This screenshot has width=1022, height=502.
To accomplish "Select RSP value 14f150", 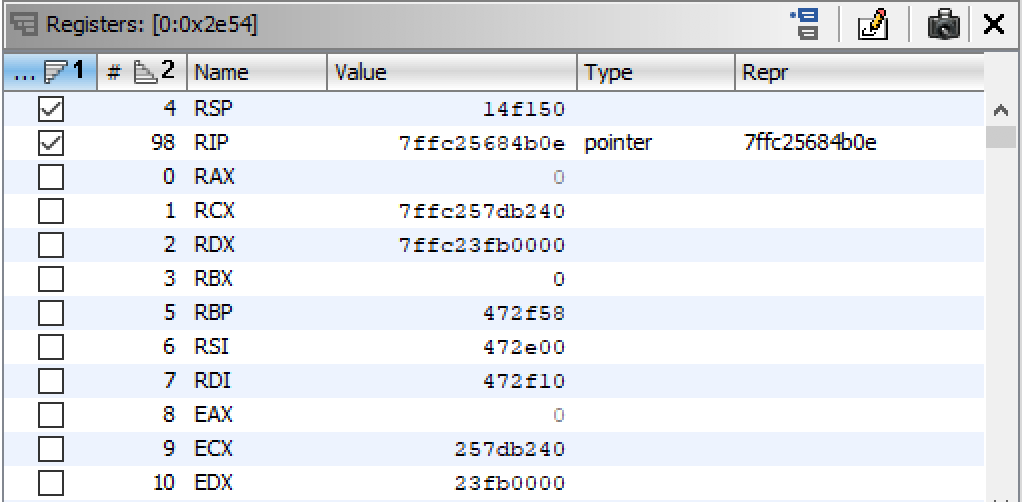I will click(523, 109).
